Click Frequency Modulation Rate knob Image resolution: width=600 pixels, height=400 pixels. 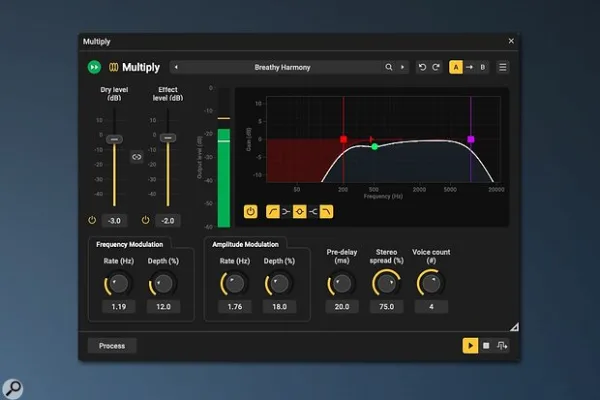[119, 284]
